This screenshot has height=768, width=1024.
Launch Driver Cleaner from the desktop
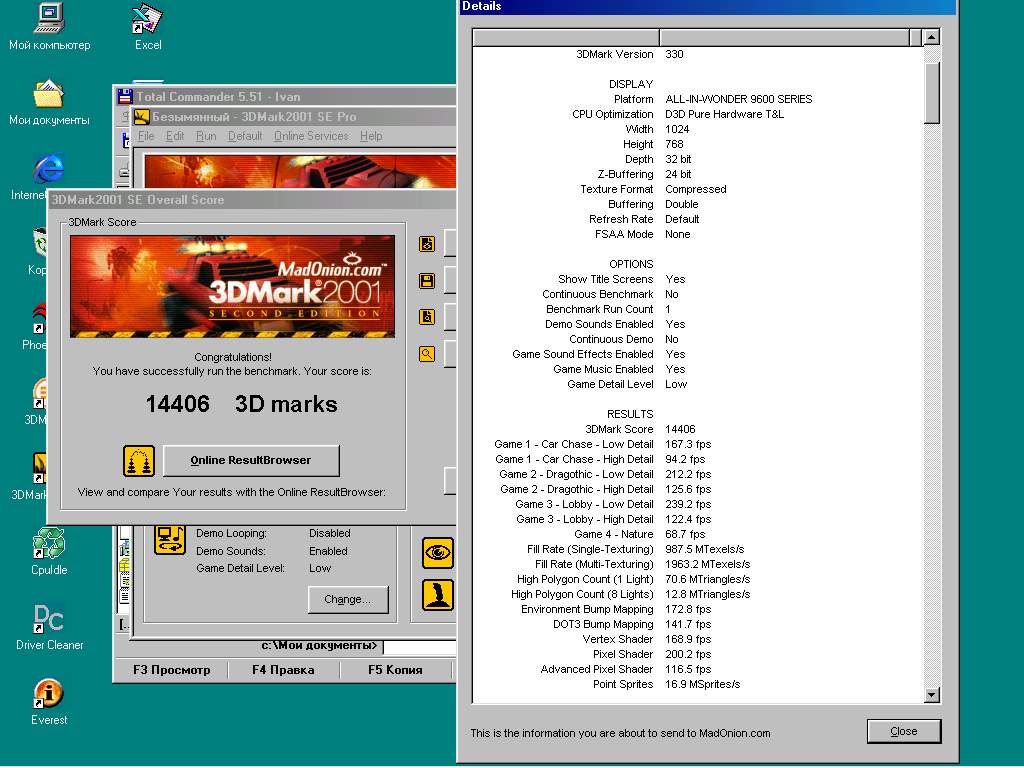(x=49, y=620)
